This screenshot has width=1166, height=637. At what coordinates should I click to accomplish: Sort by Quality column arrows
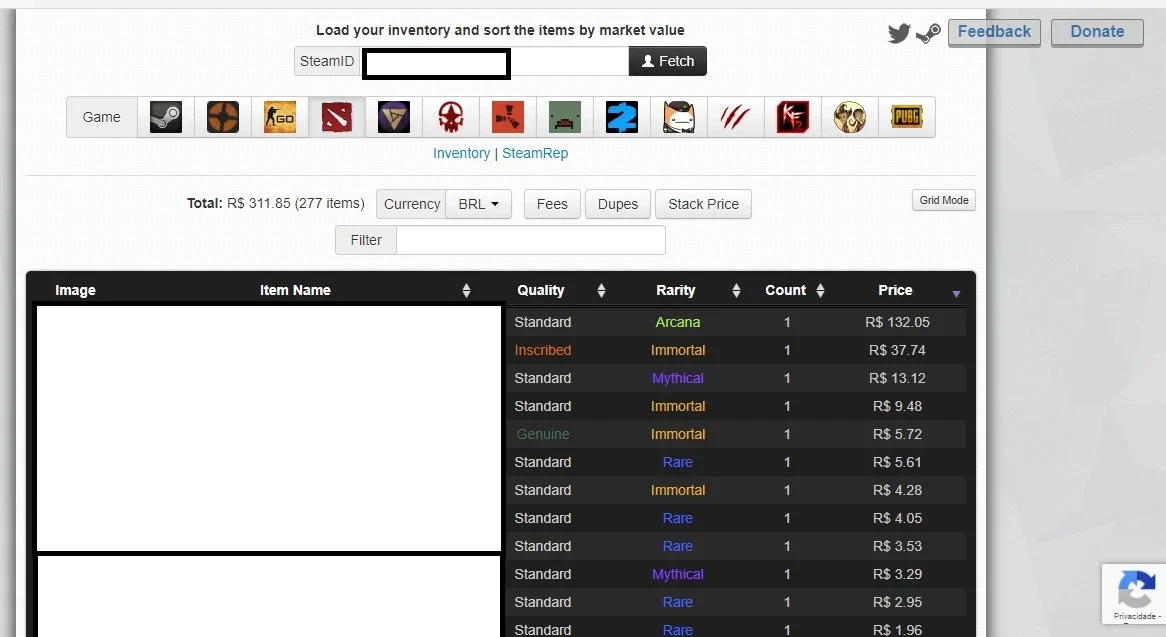tap(601, 291)
